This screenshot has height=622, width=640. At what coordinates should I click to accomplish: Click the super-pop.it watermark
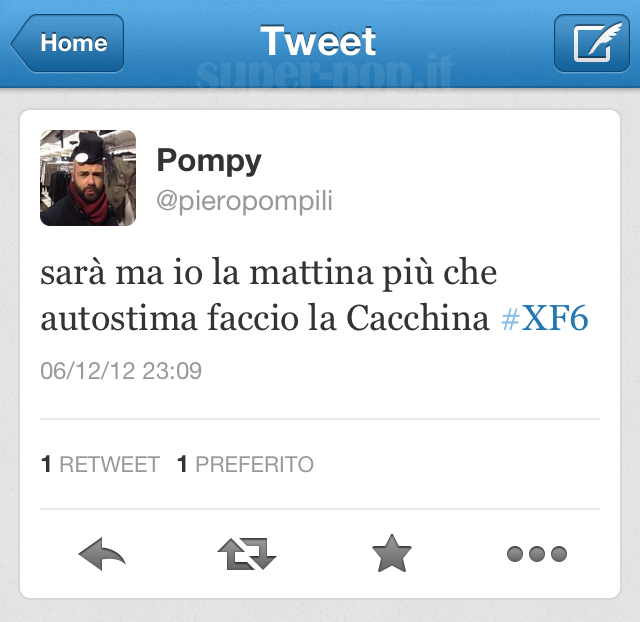[x=324, y=71]
